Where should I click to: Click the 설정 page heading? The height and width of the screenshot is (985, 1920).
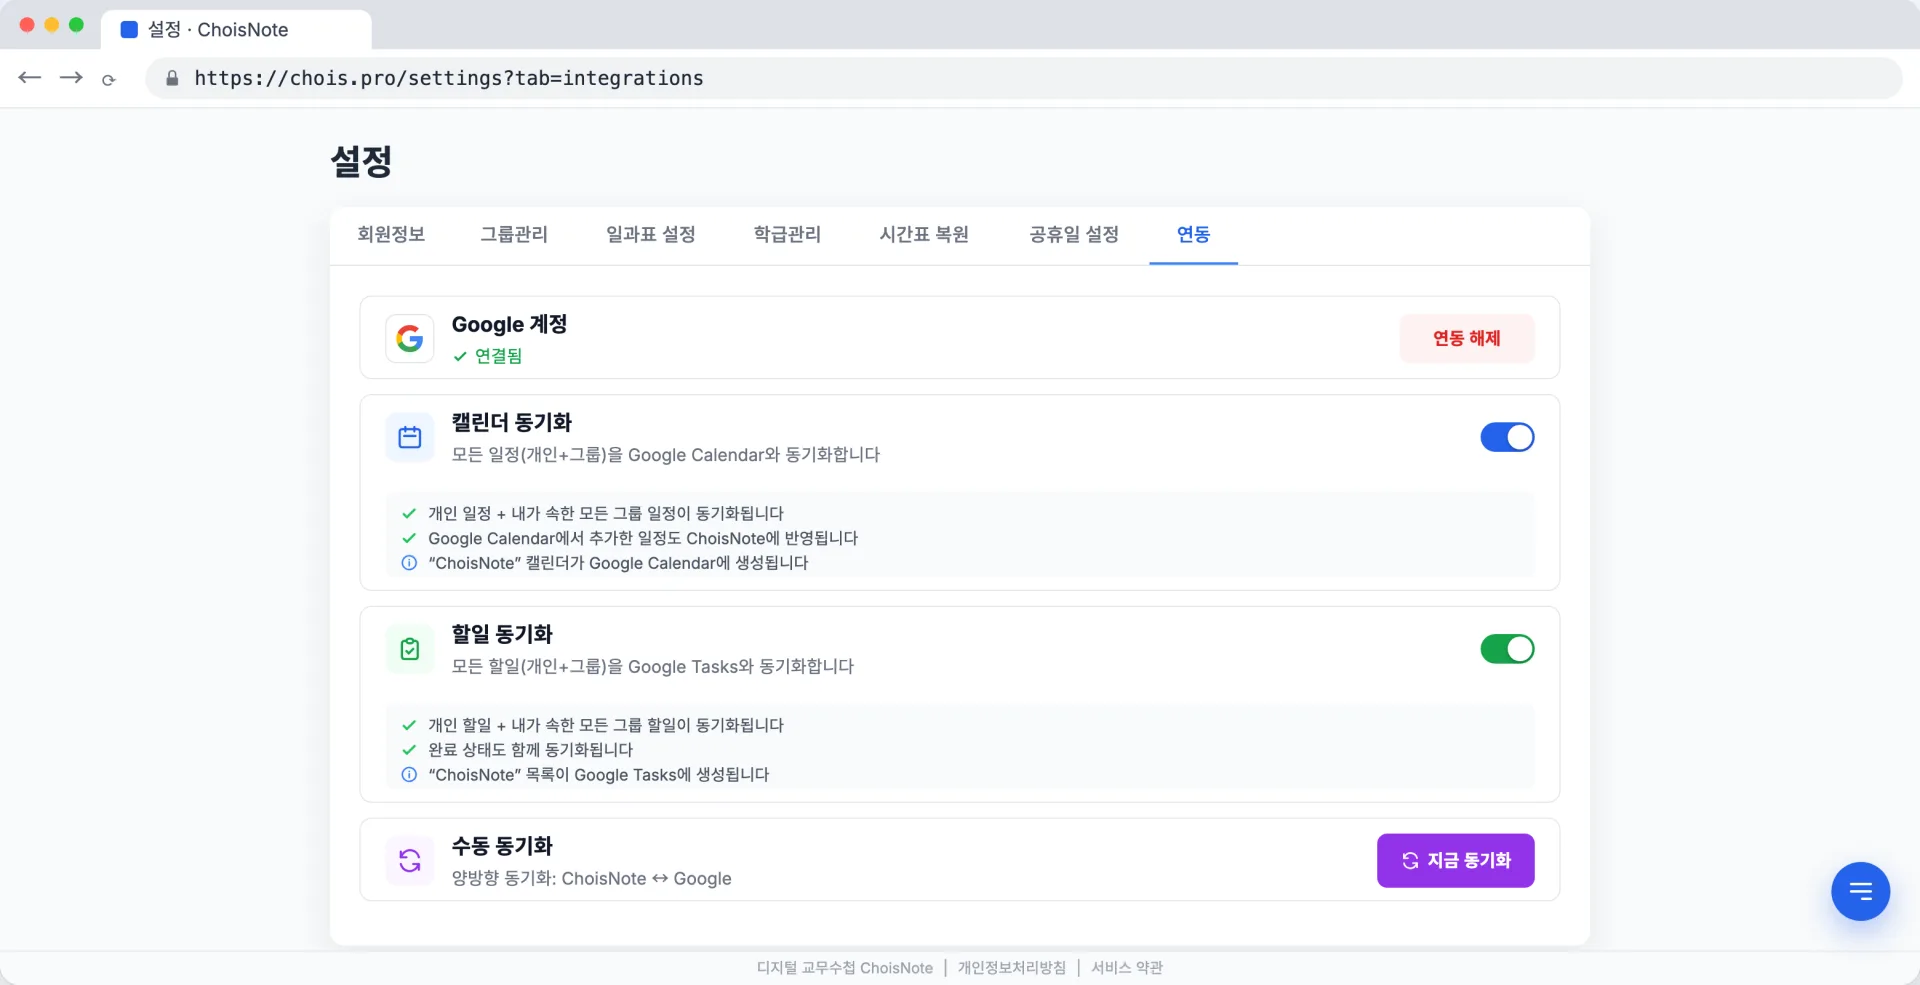point(361,161)
